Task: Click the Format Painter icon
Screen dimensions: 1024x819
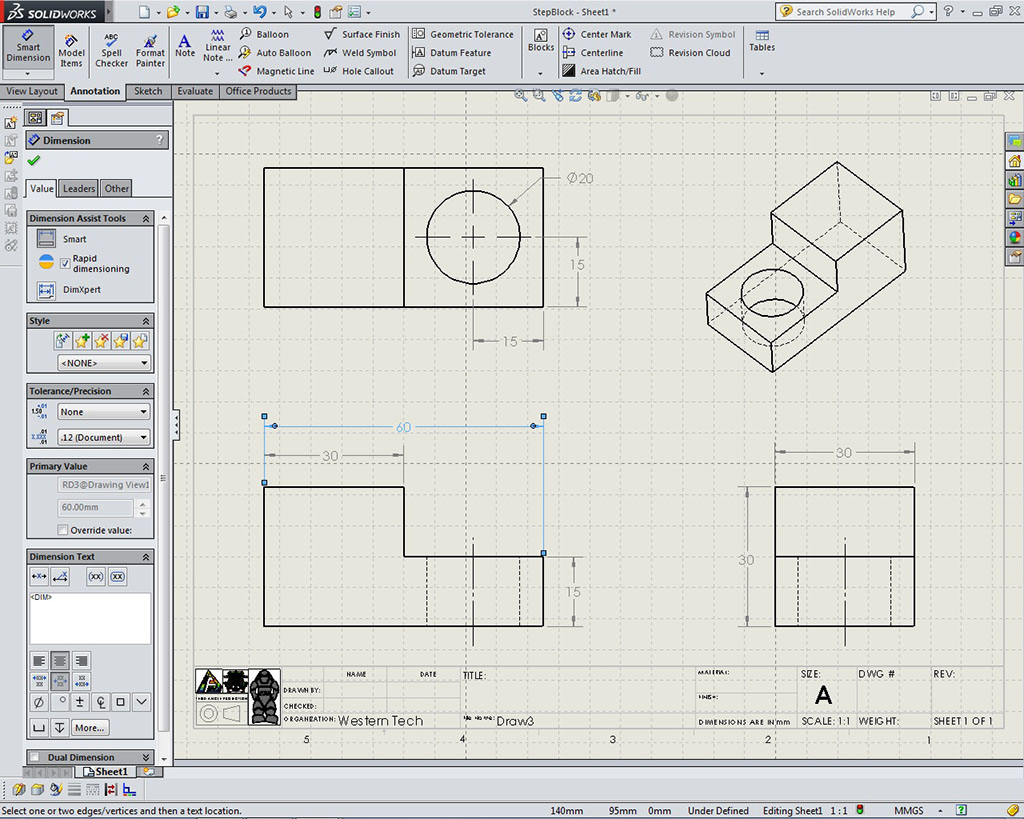Action: [x=150, y=50]
